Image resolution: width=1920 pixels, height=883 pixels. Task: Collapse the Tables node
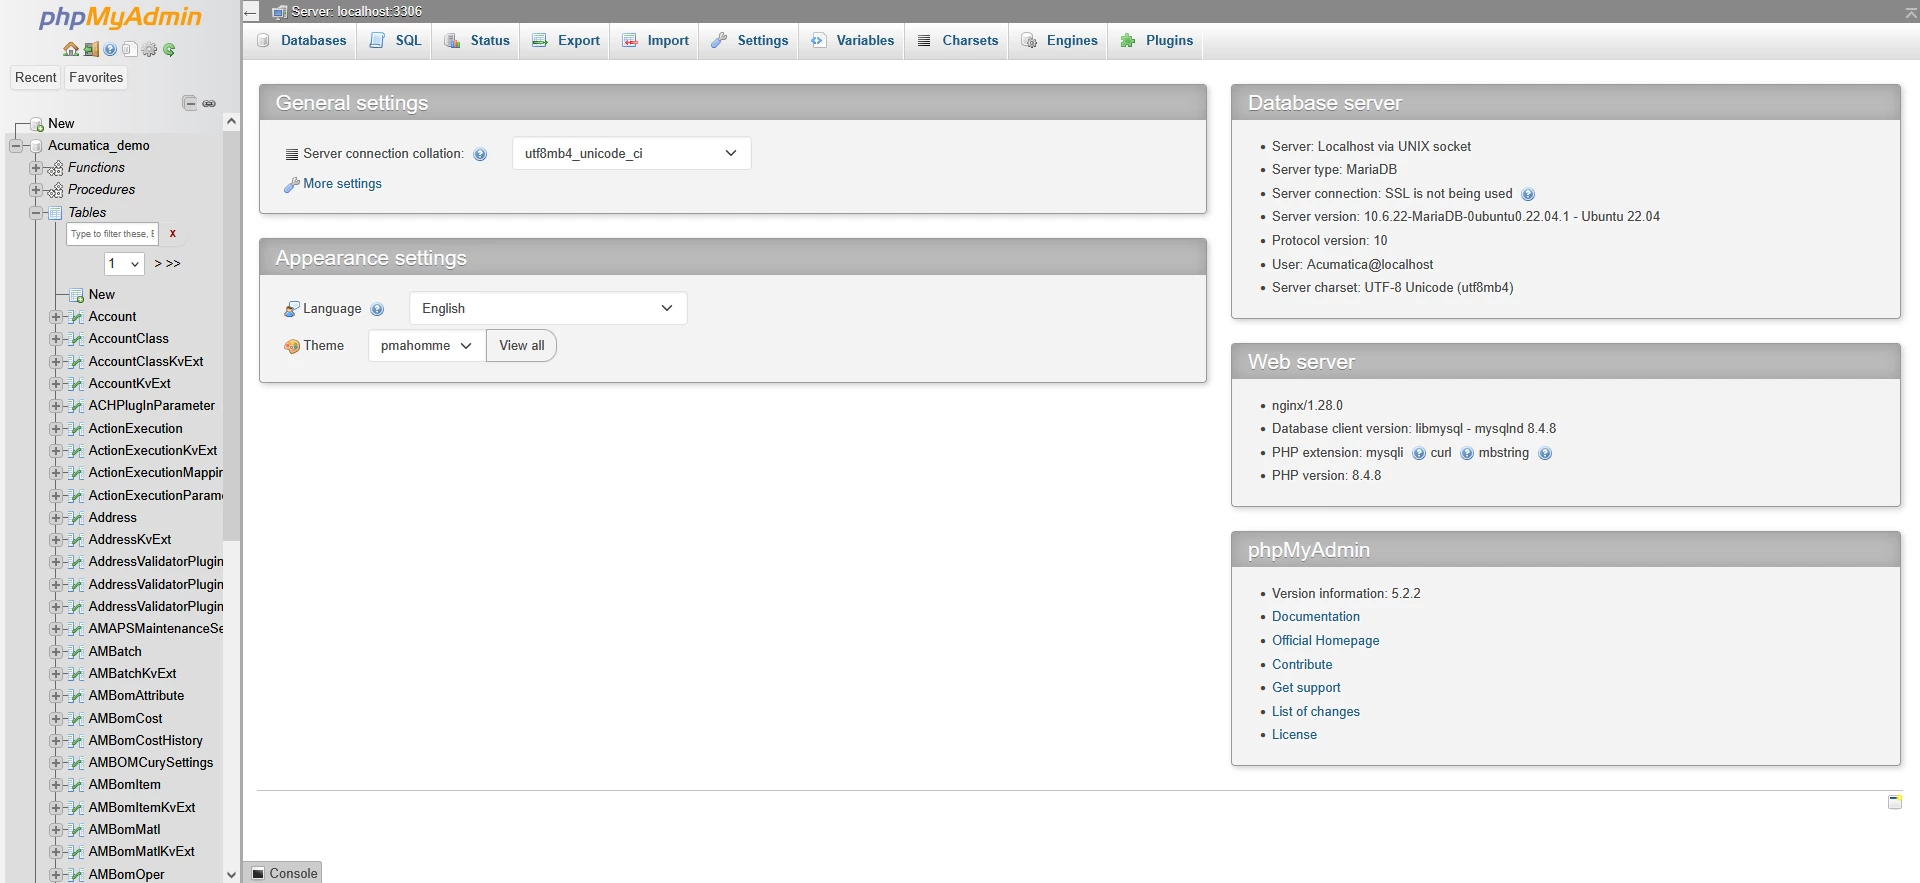pyautogui.click(x=36, y=213)
